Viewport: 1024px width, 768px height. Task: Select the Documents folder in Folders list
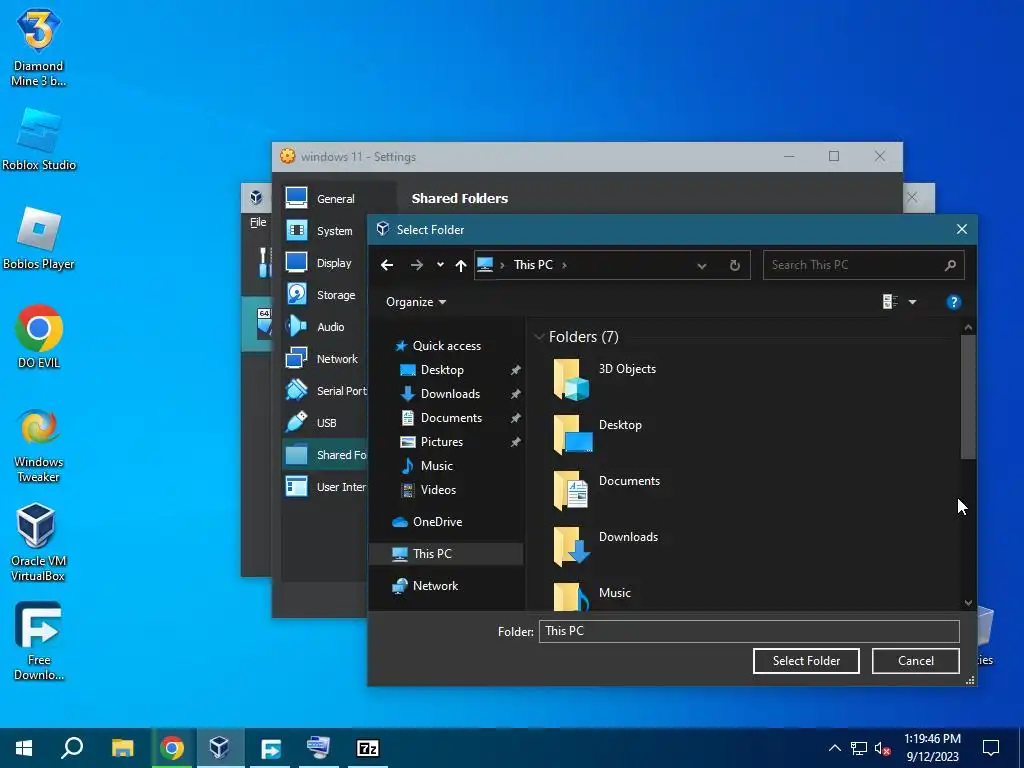[607, 490]
